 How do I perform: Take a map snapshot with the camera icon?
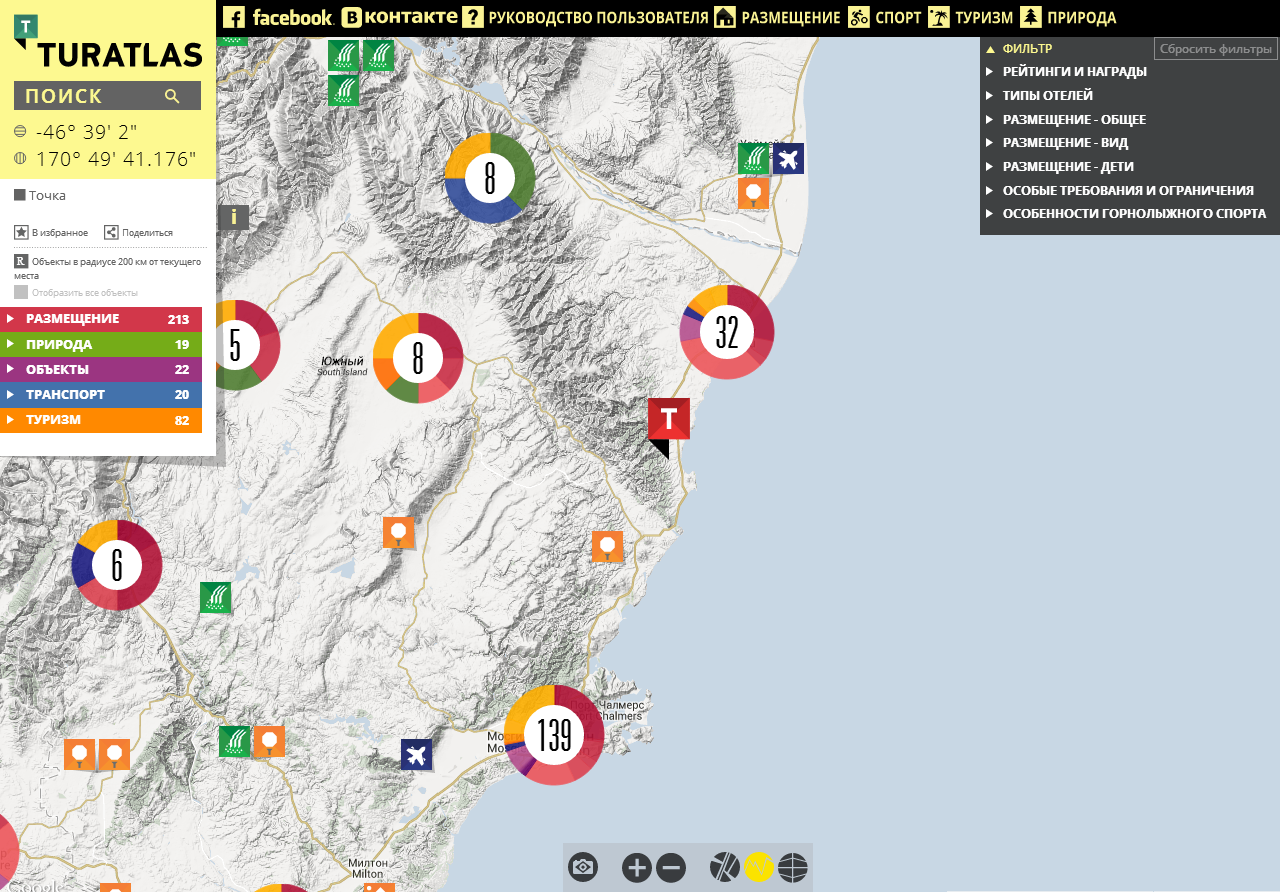point(583,867)
